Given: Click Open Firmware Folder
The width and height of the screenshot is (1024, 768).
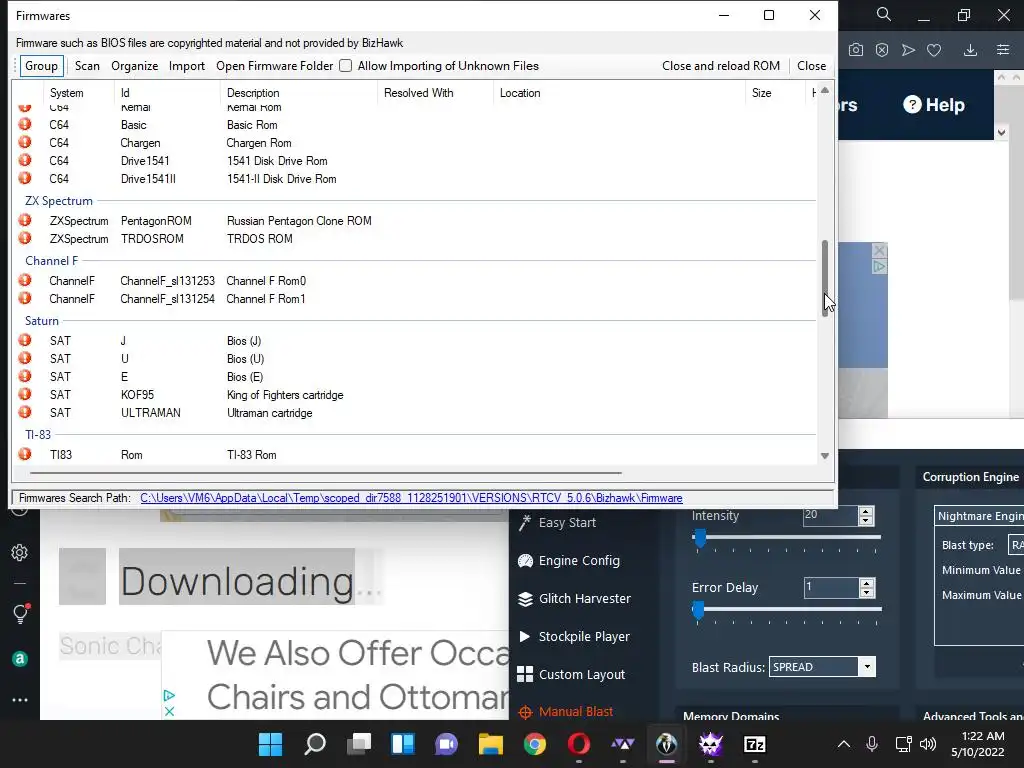Looking at the screenshot, I should 274,66.
